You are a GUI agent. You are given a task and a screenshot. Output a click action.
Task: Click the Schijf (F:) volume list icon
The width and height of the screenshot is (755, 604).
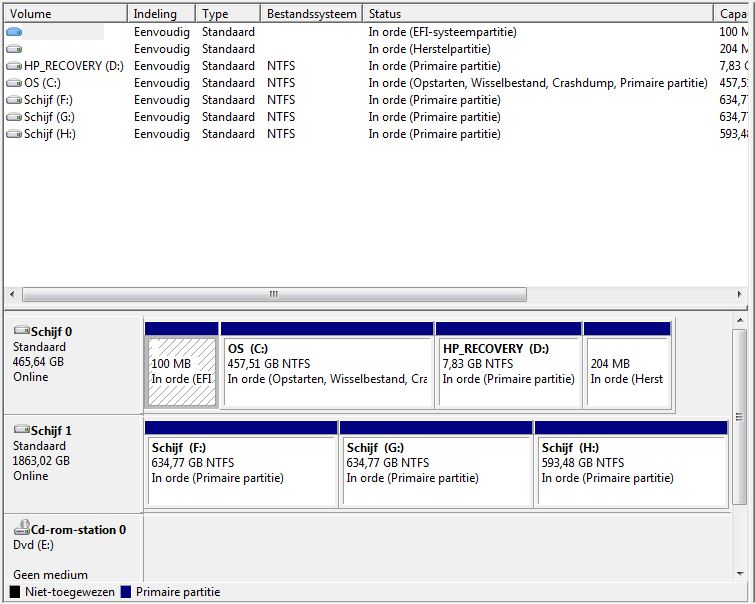pyautogui.click(x=14, y=100)
